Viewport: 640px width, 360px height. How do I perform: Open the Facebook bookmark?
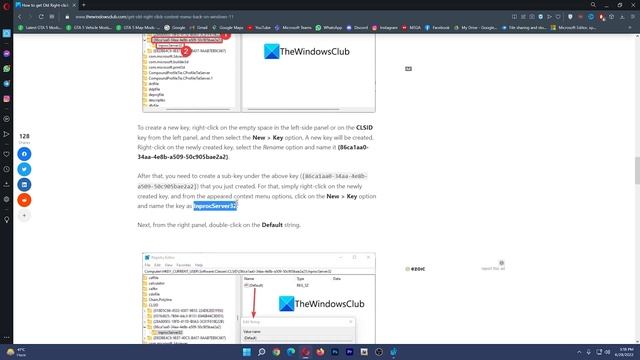coord(437,28)
